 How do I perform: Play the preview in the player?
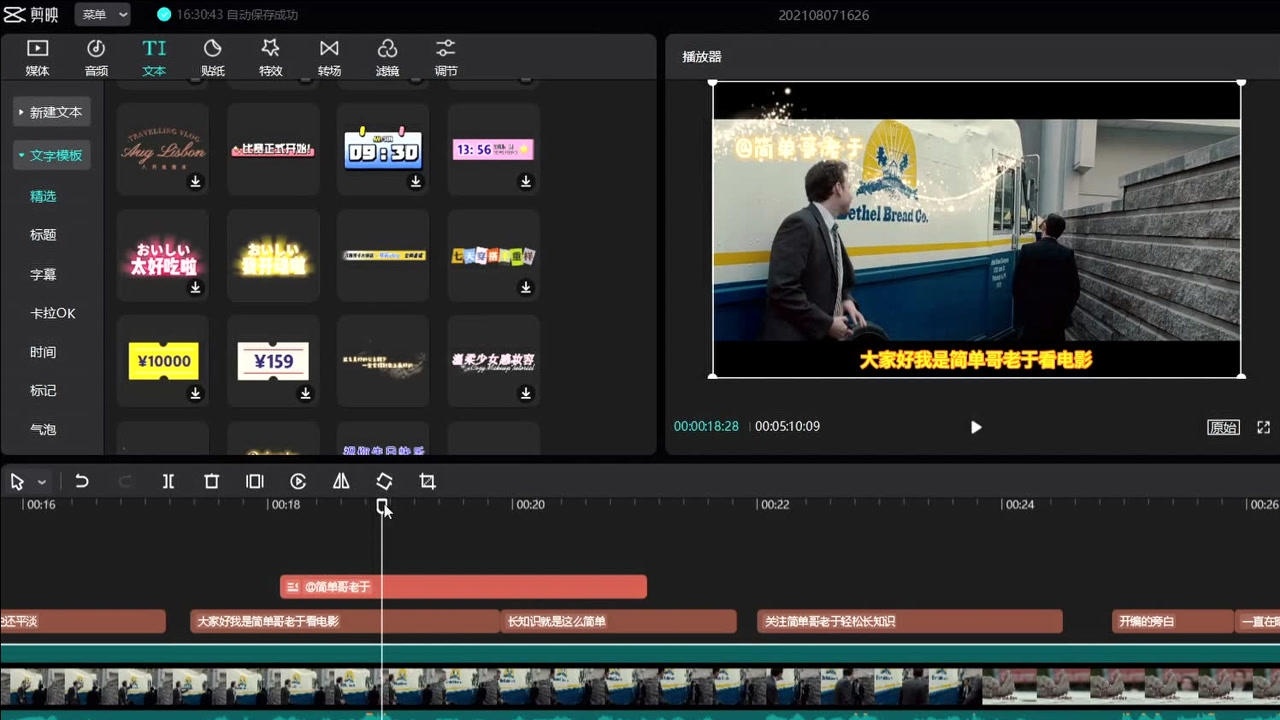[976, 427]
